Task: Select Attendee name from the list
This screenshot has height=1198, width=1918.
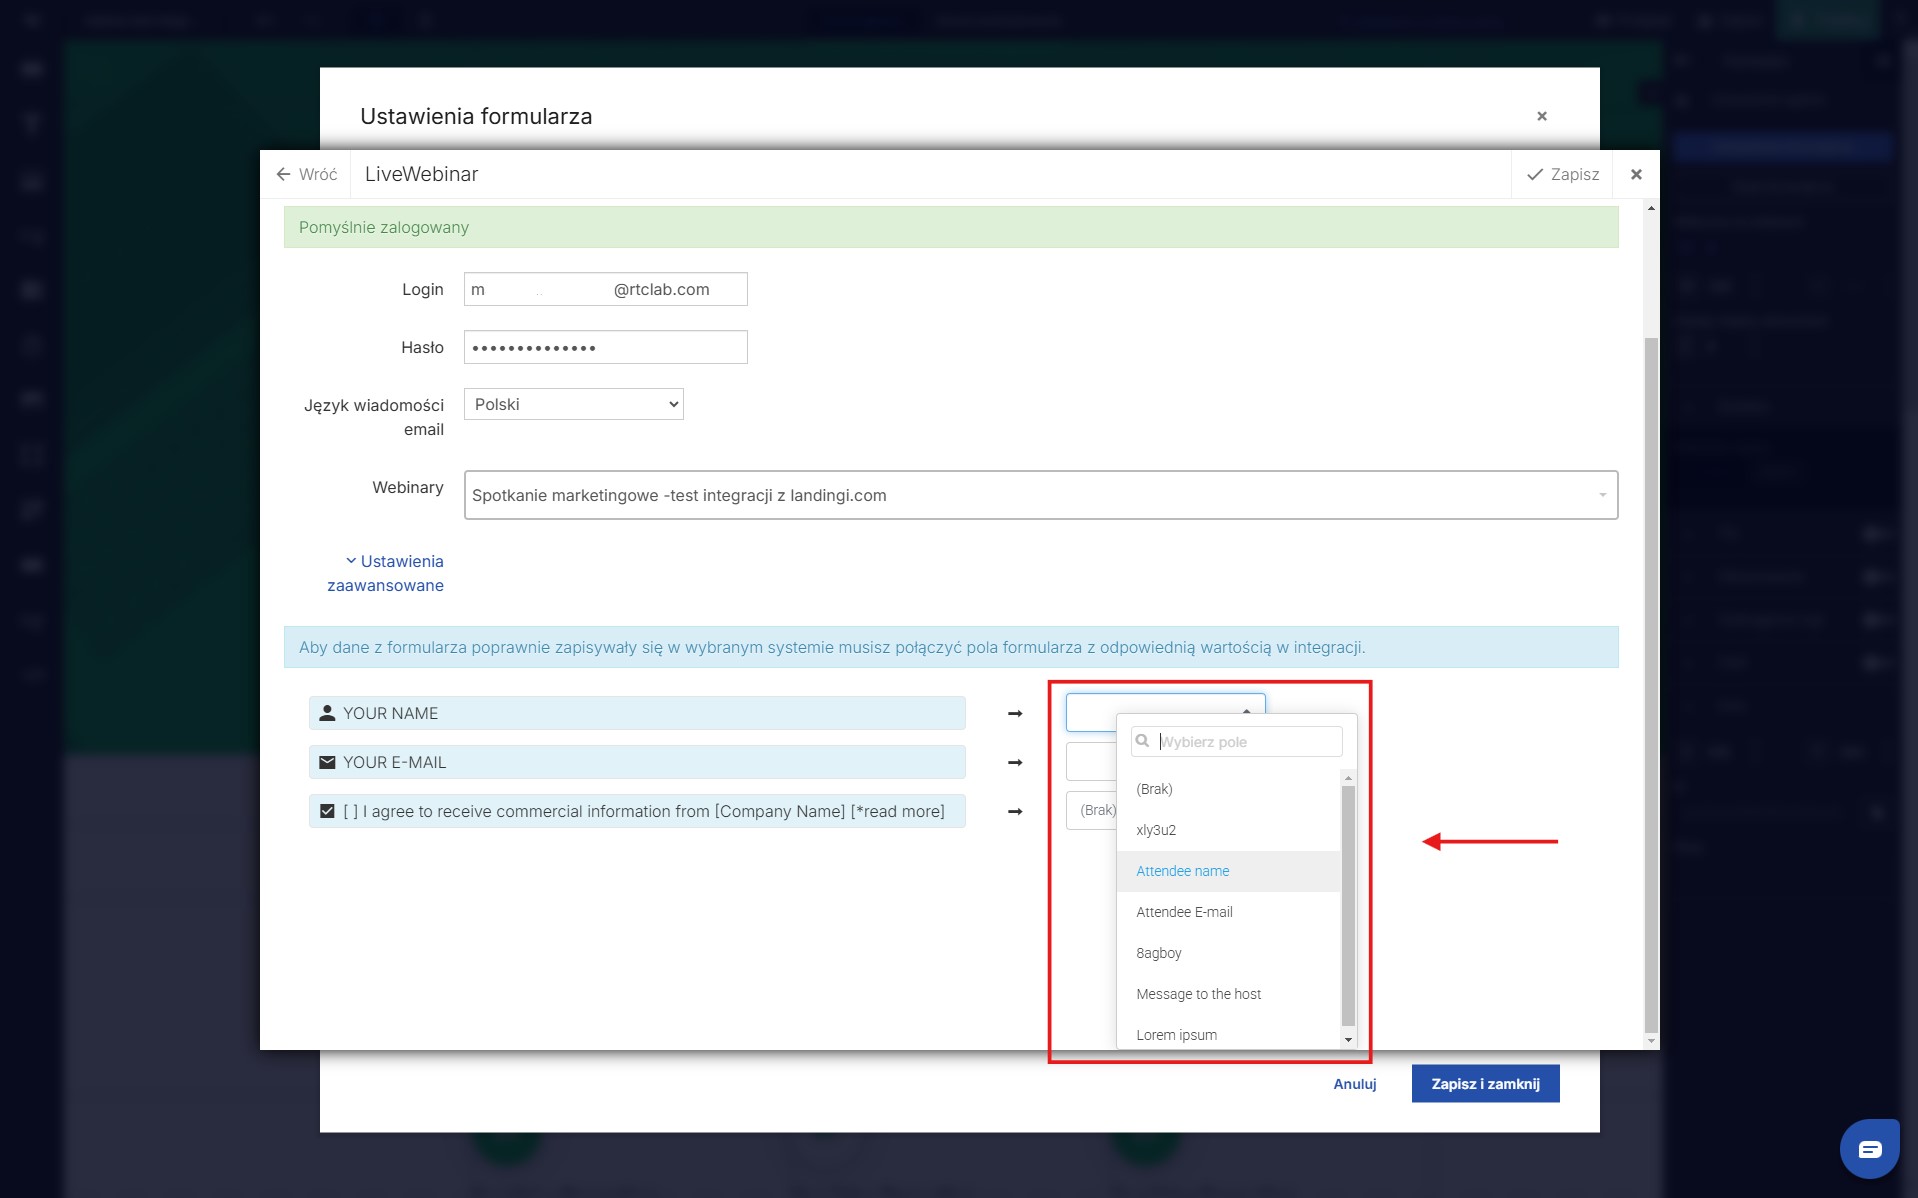Action: tap(1182, 871)
